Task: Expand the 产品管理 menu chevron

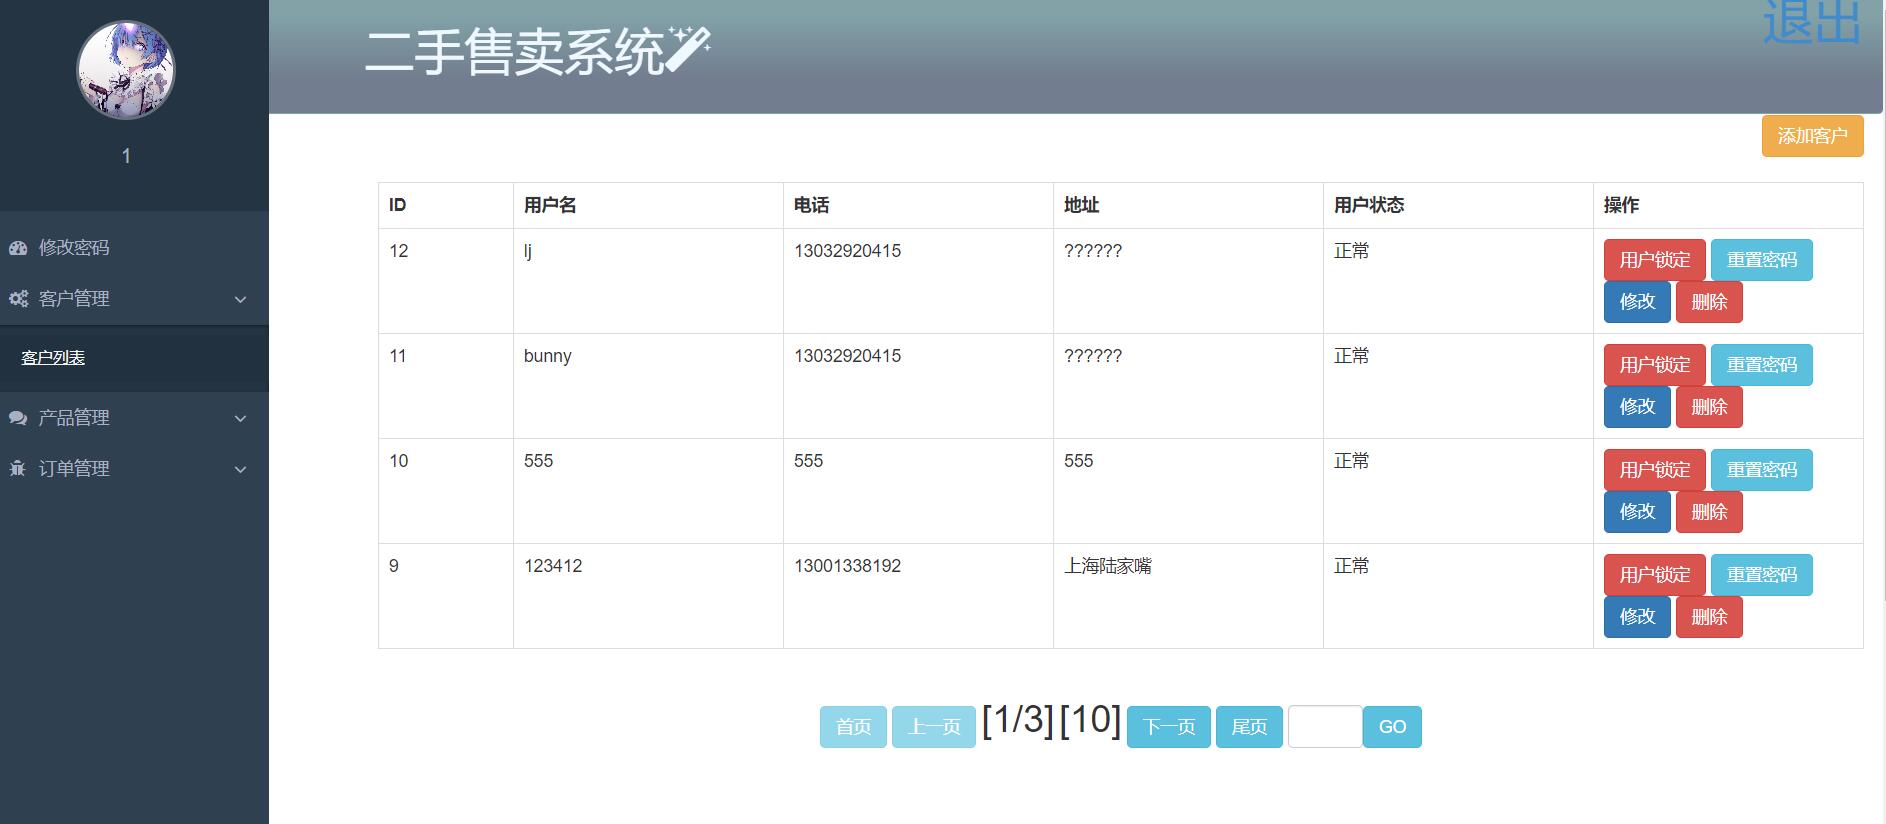Action: point(240,419)
